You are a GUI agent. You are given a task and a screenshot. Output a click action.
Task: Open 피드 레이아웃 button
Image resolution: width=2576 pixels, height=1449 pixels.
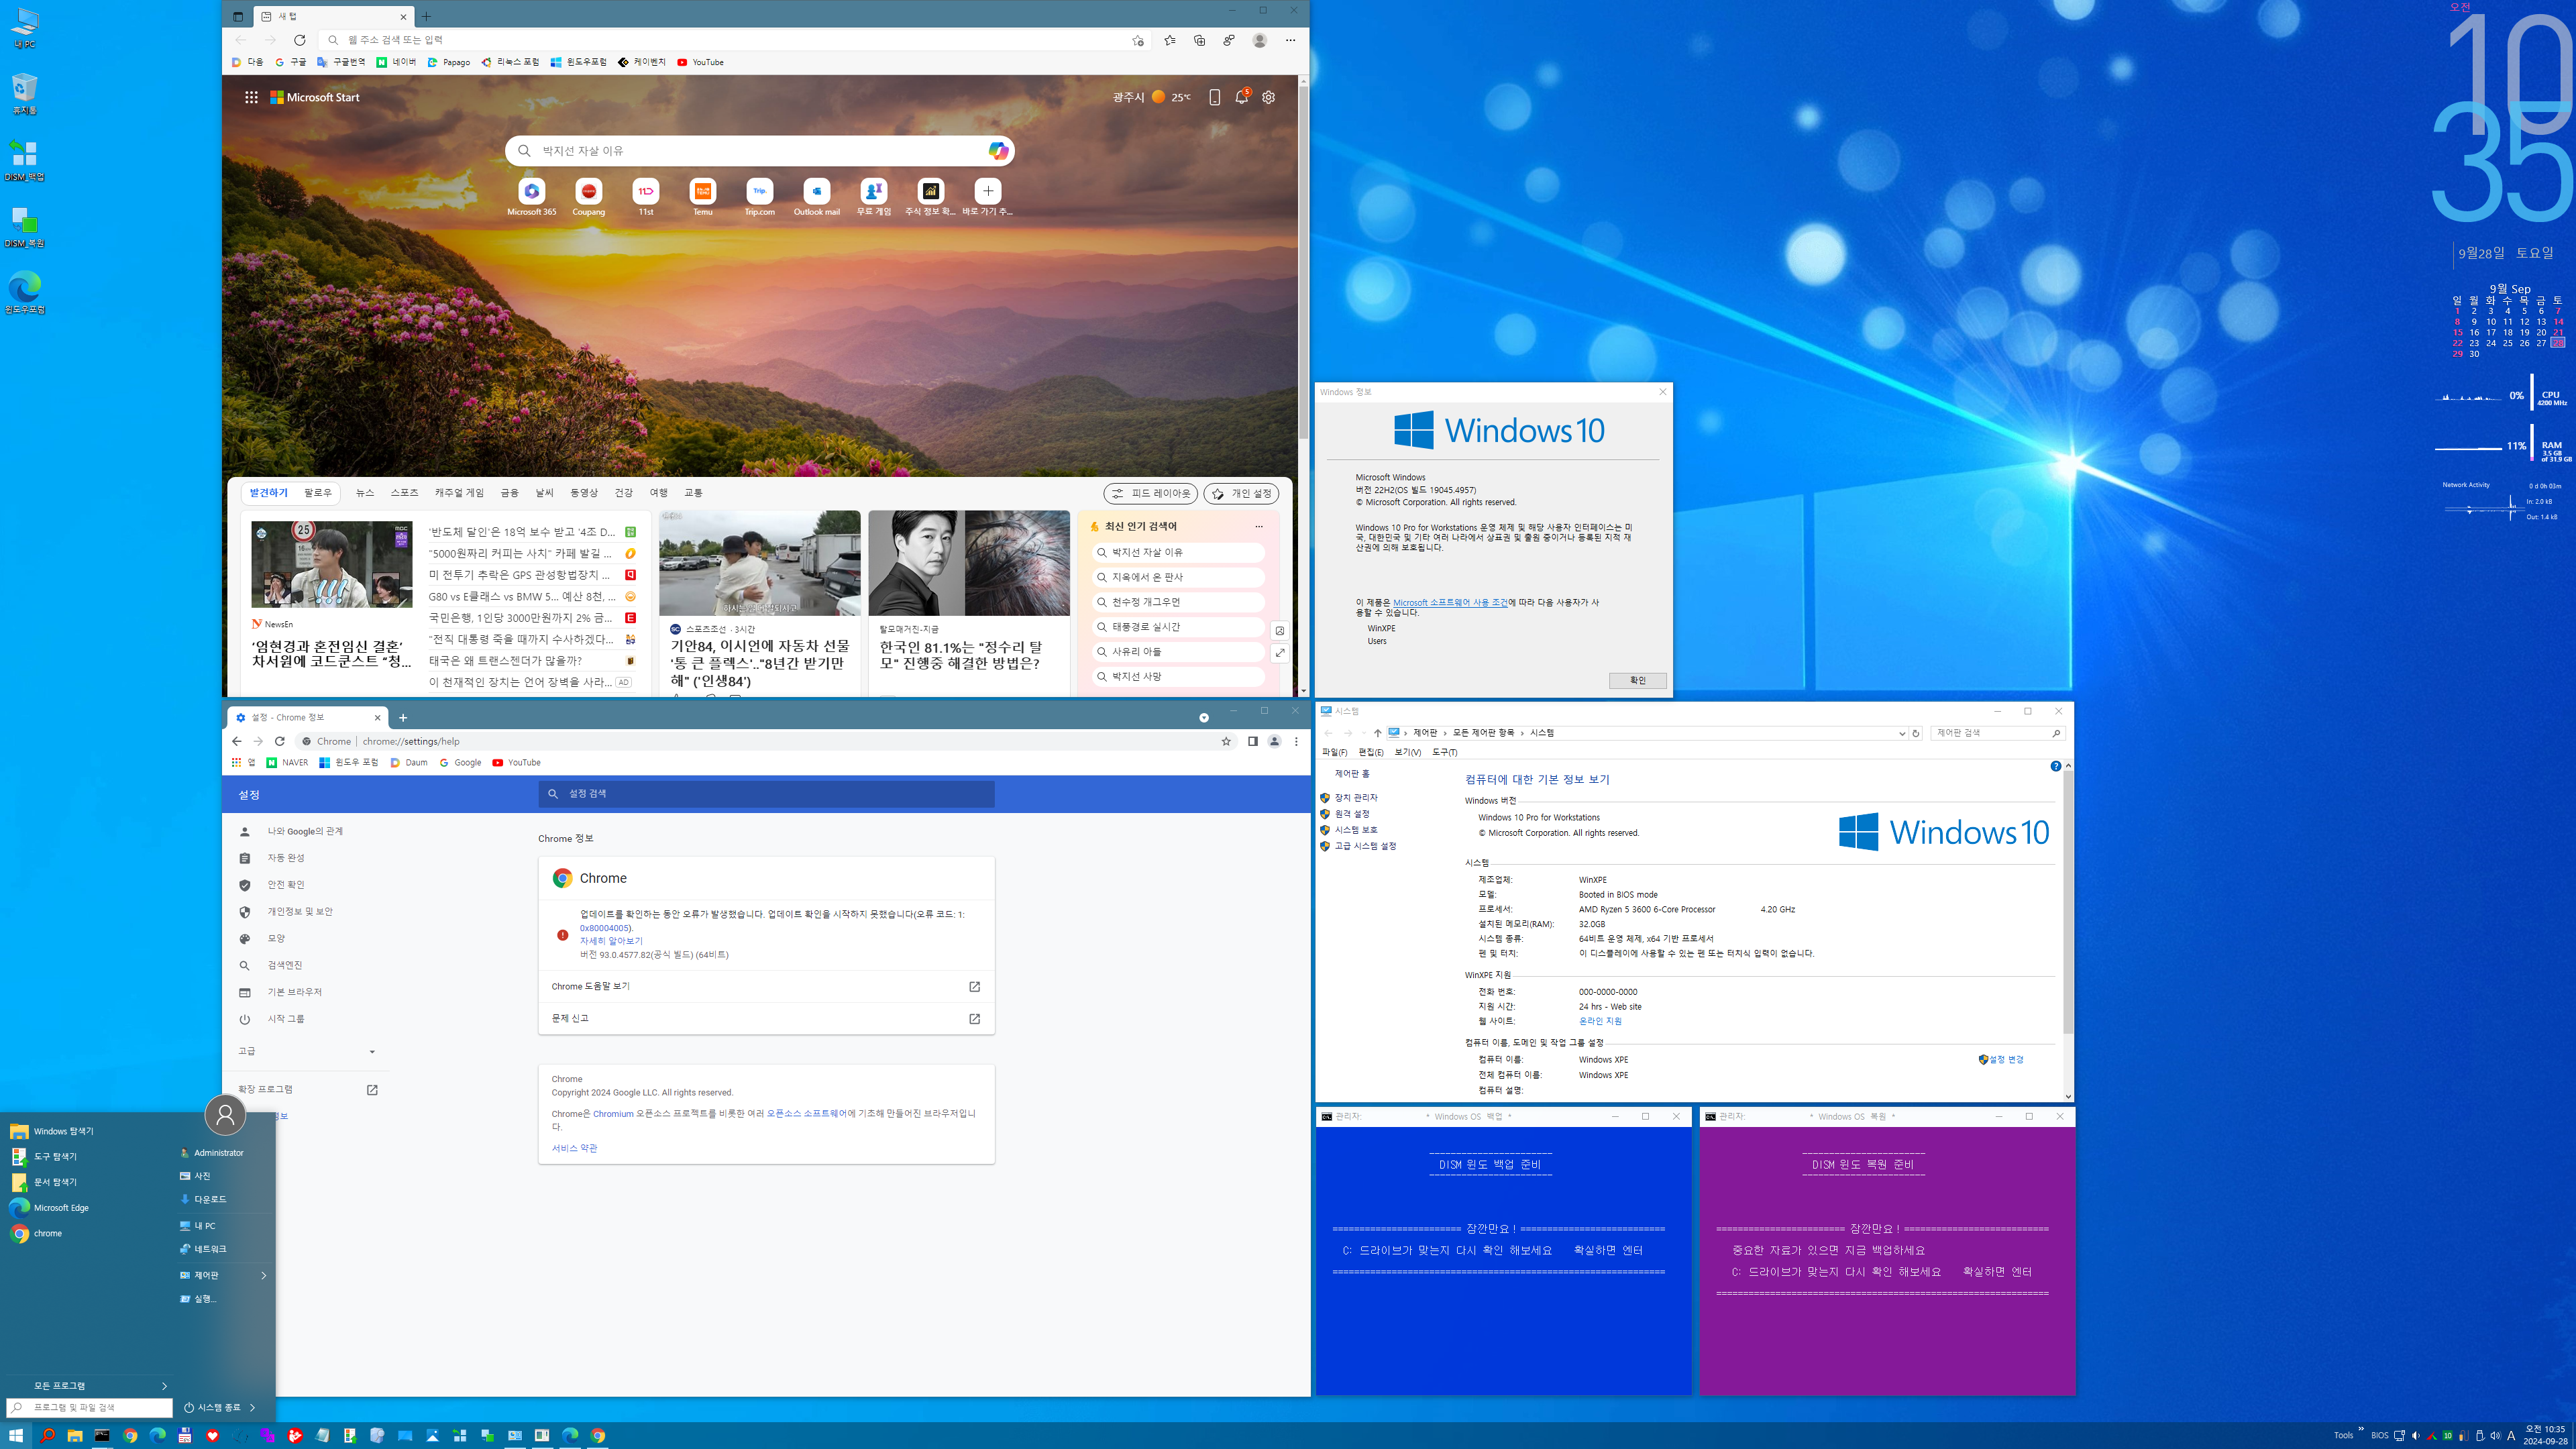pyautogui.click(x=1150, y=493)
